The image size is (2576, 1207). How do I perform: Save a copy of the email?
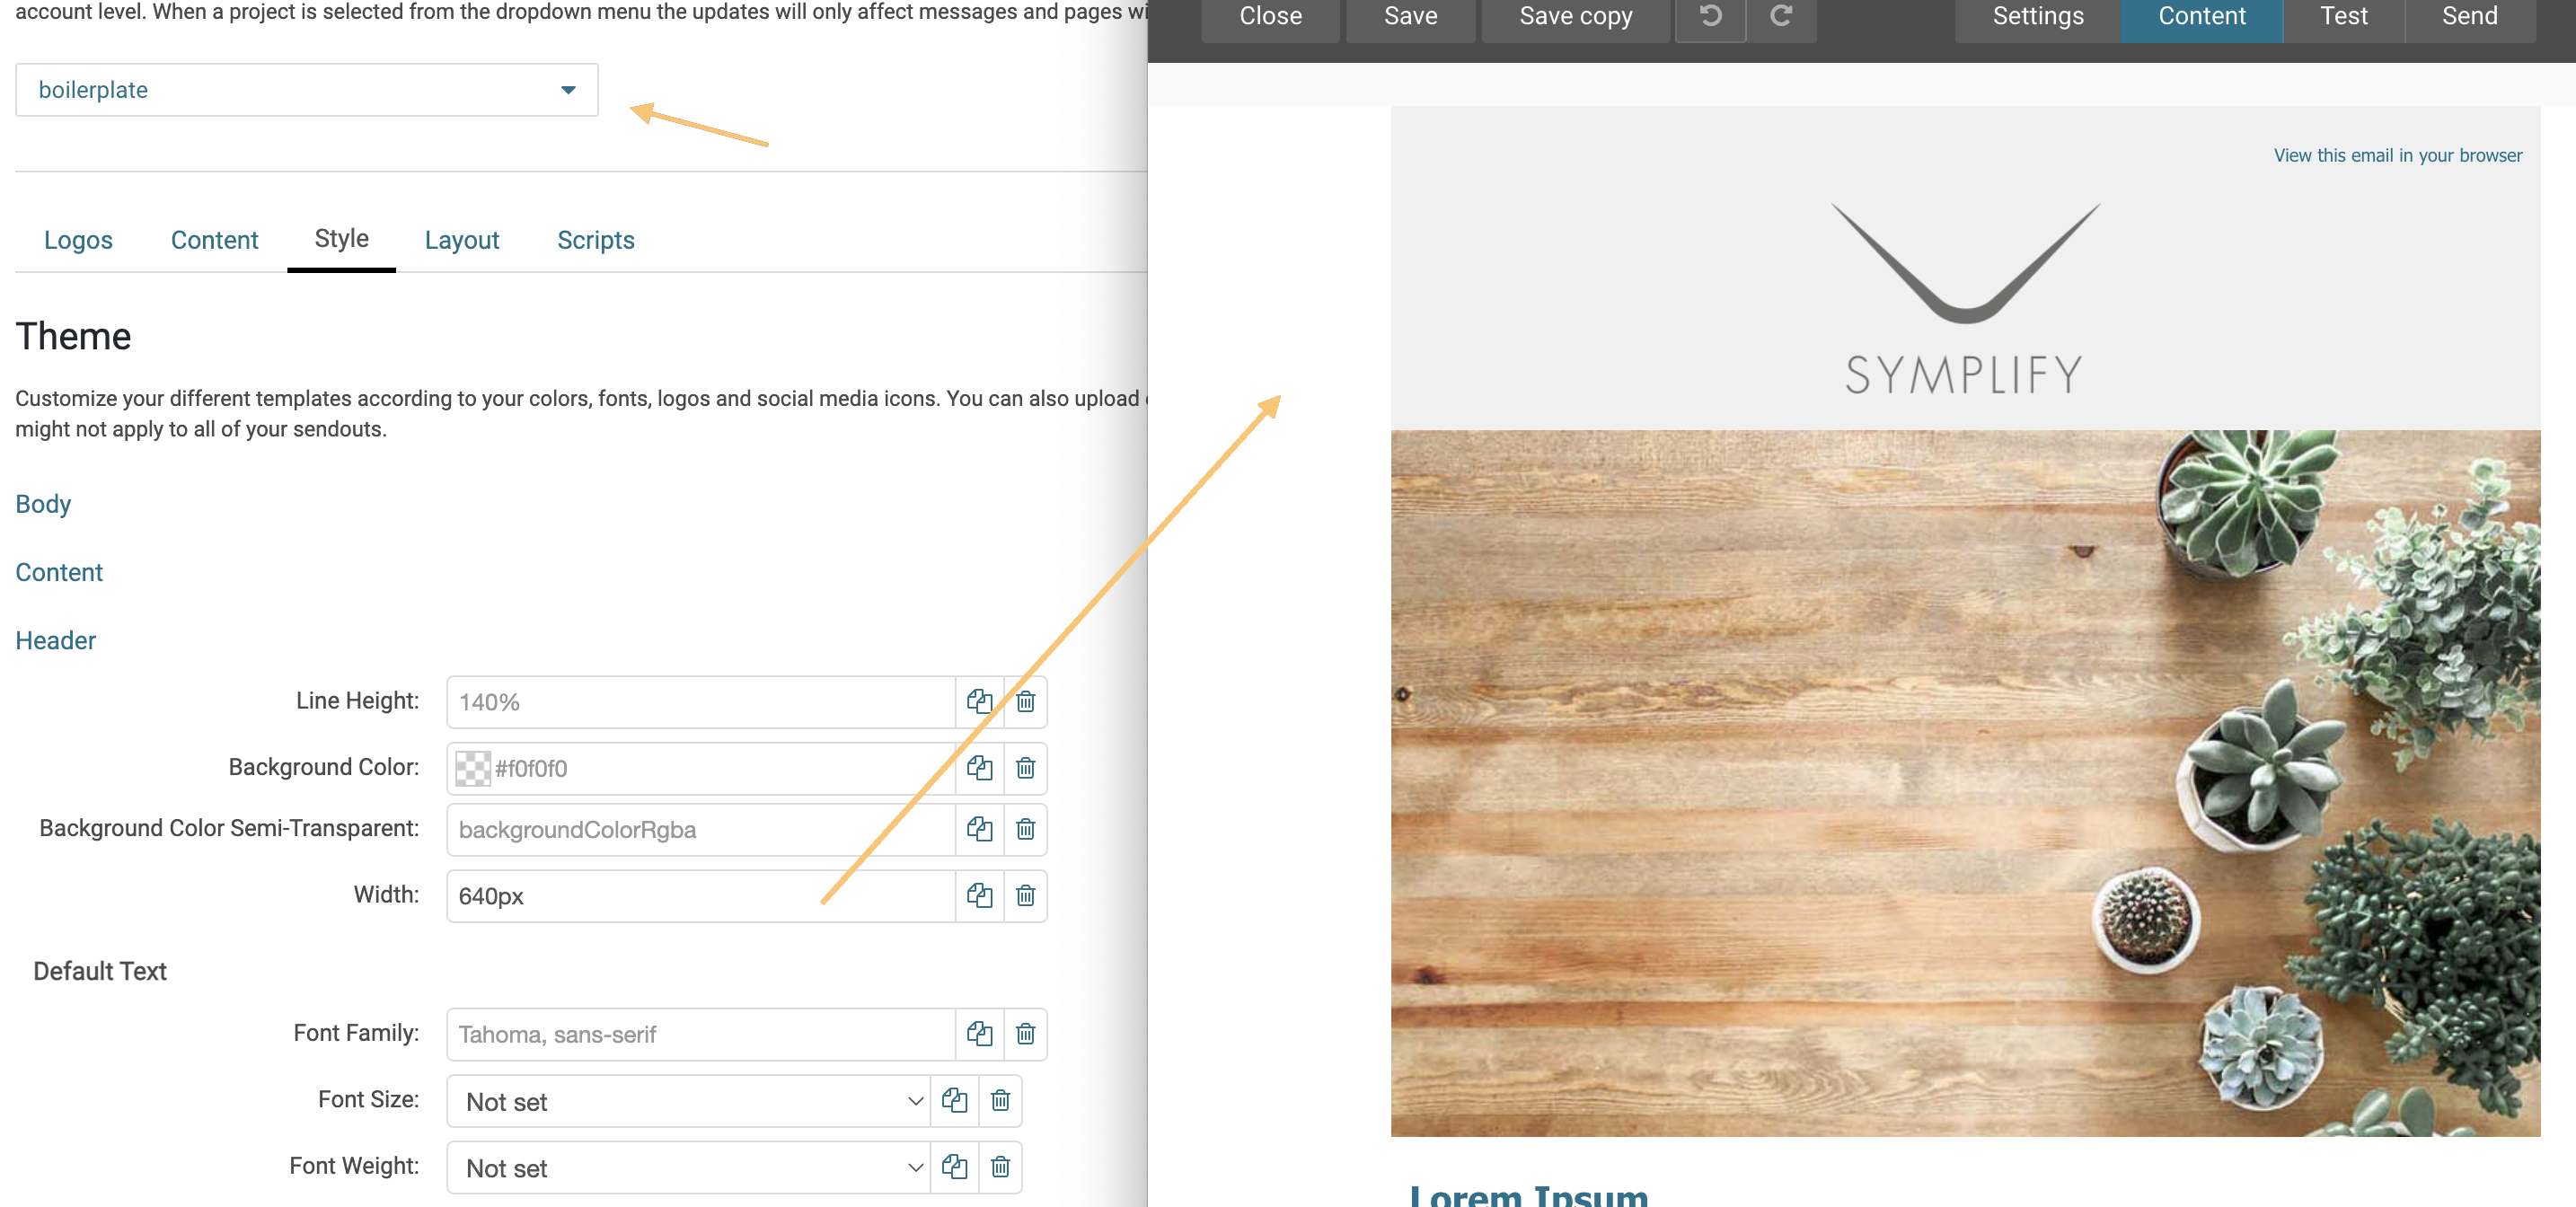point(1574,15)
